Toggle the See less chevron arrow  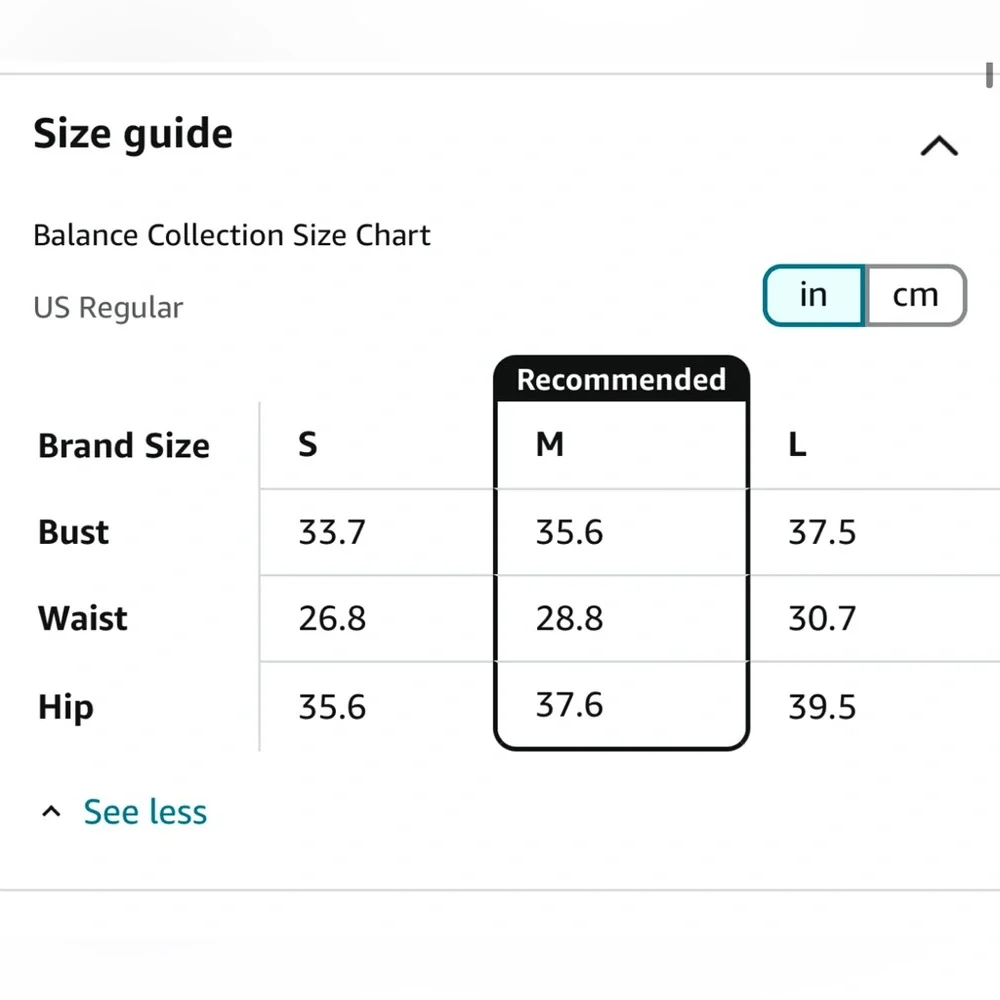51,810
